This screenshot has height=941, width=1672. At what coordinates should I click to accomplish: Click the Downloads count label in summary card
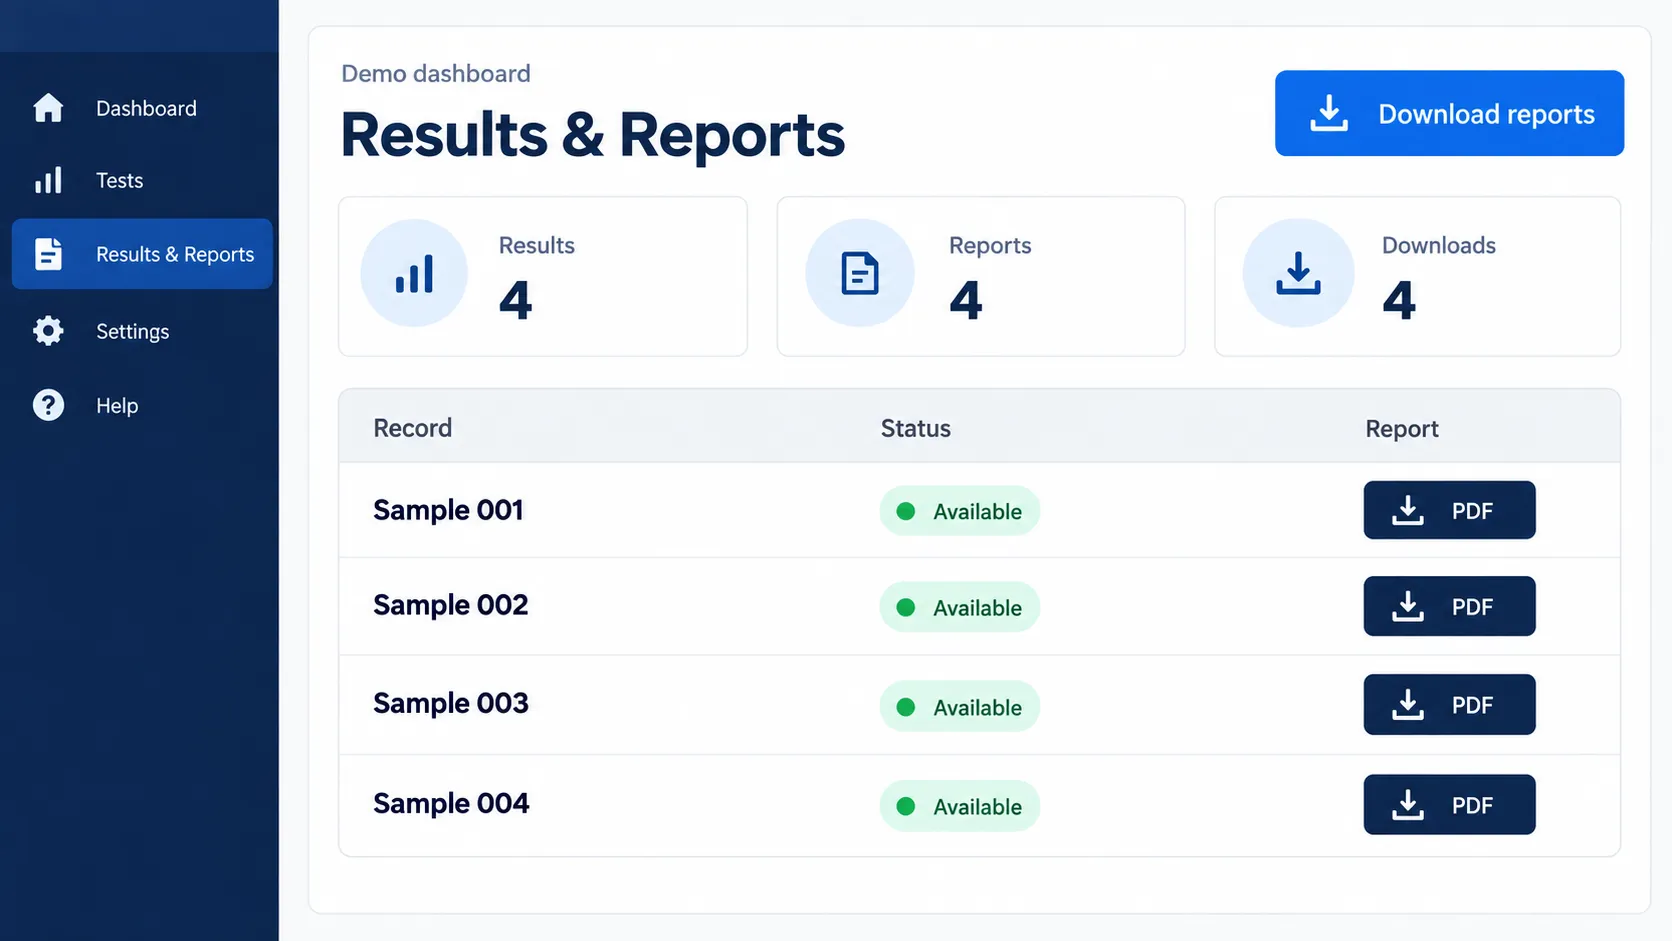tap(1438, 245)
